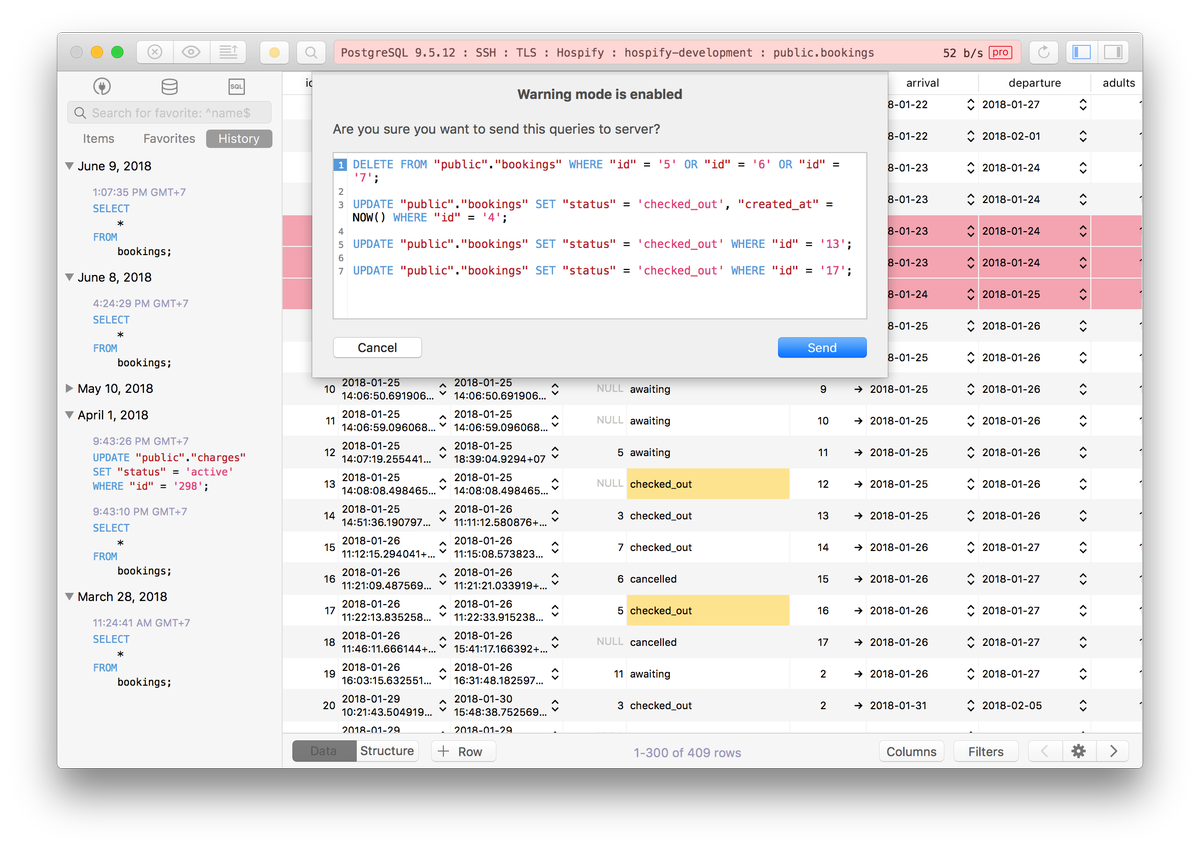
Task: Click the PostgreSQL connection info bar
Action: [675, 52]
